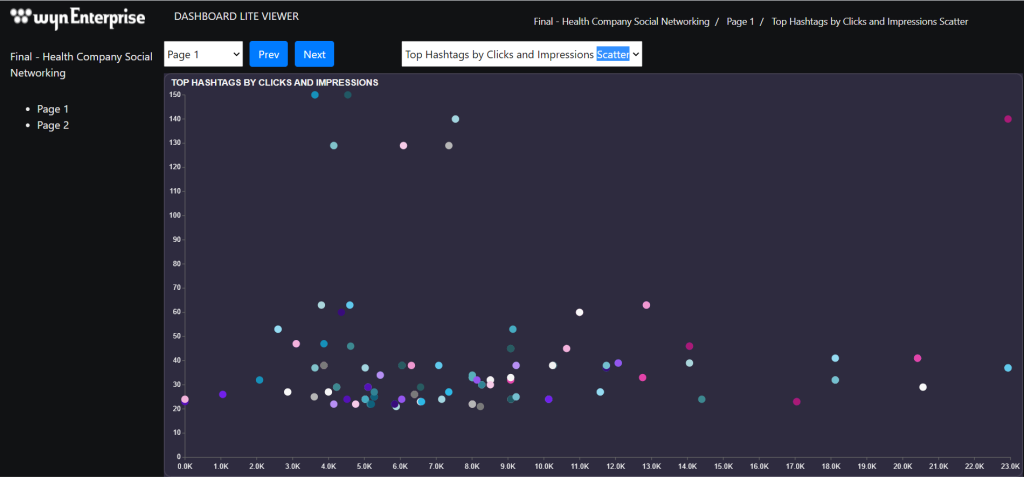Open the Top Hashtags Scatter chart dropdown

[x=521, y=55]
